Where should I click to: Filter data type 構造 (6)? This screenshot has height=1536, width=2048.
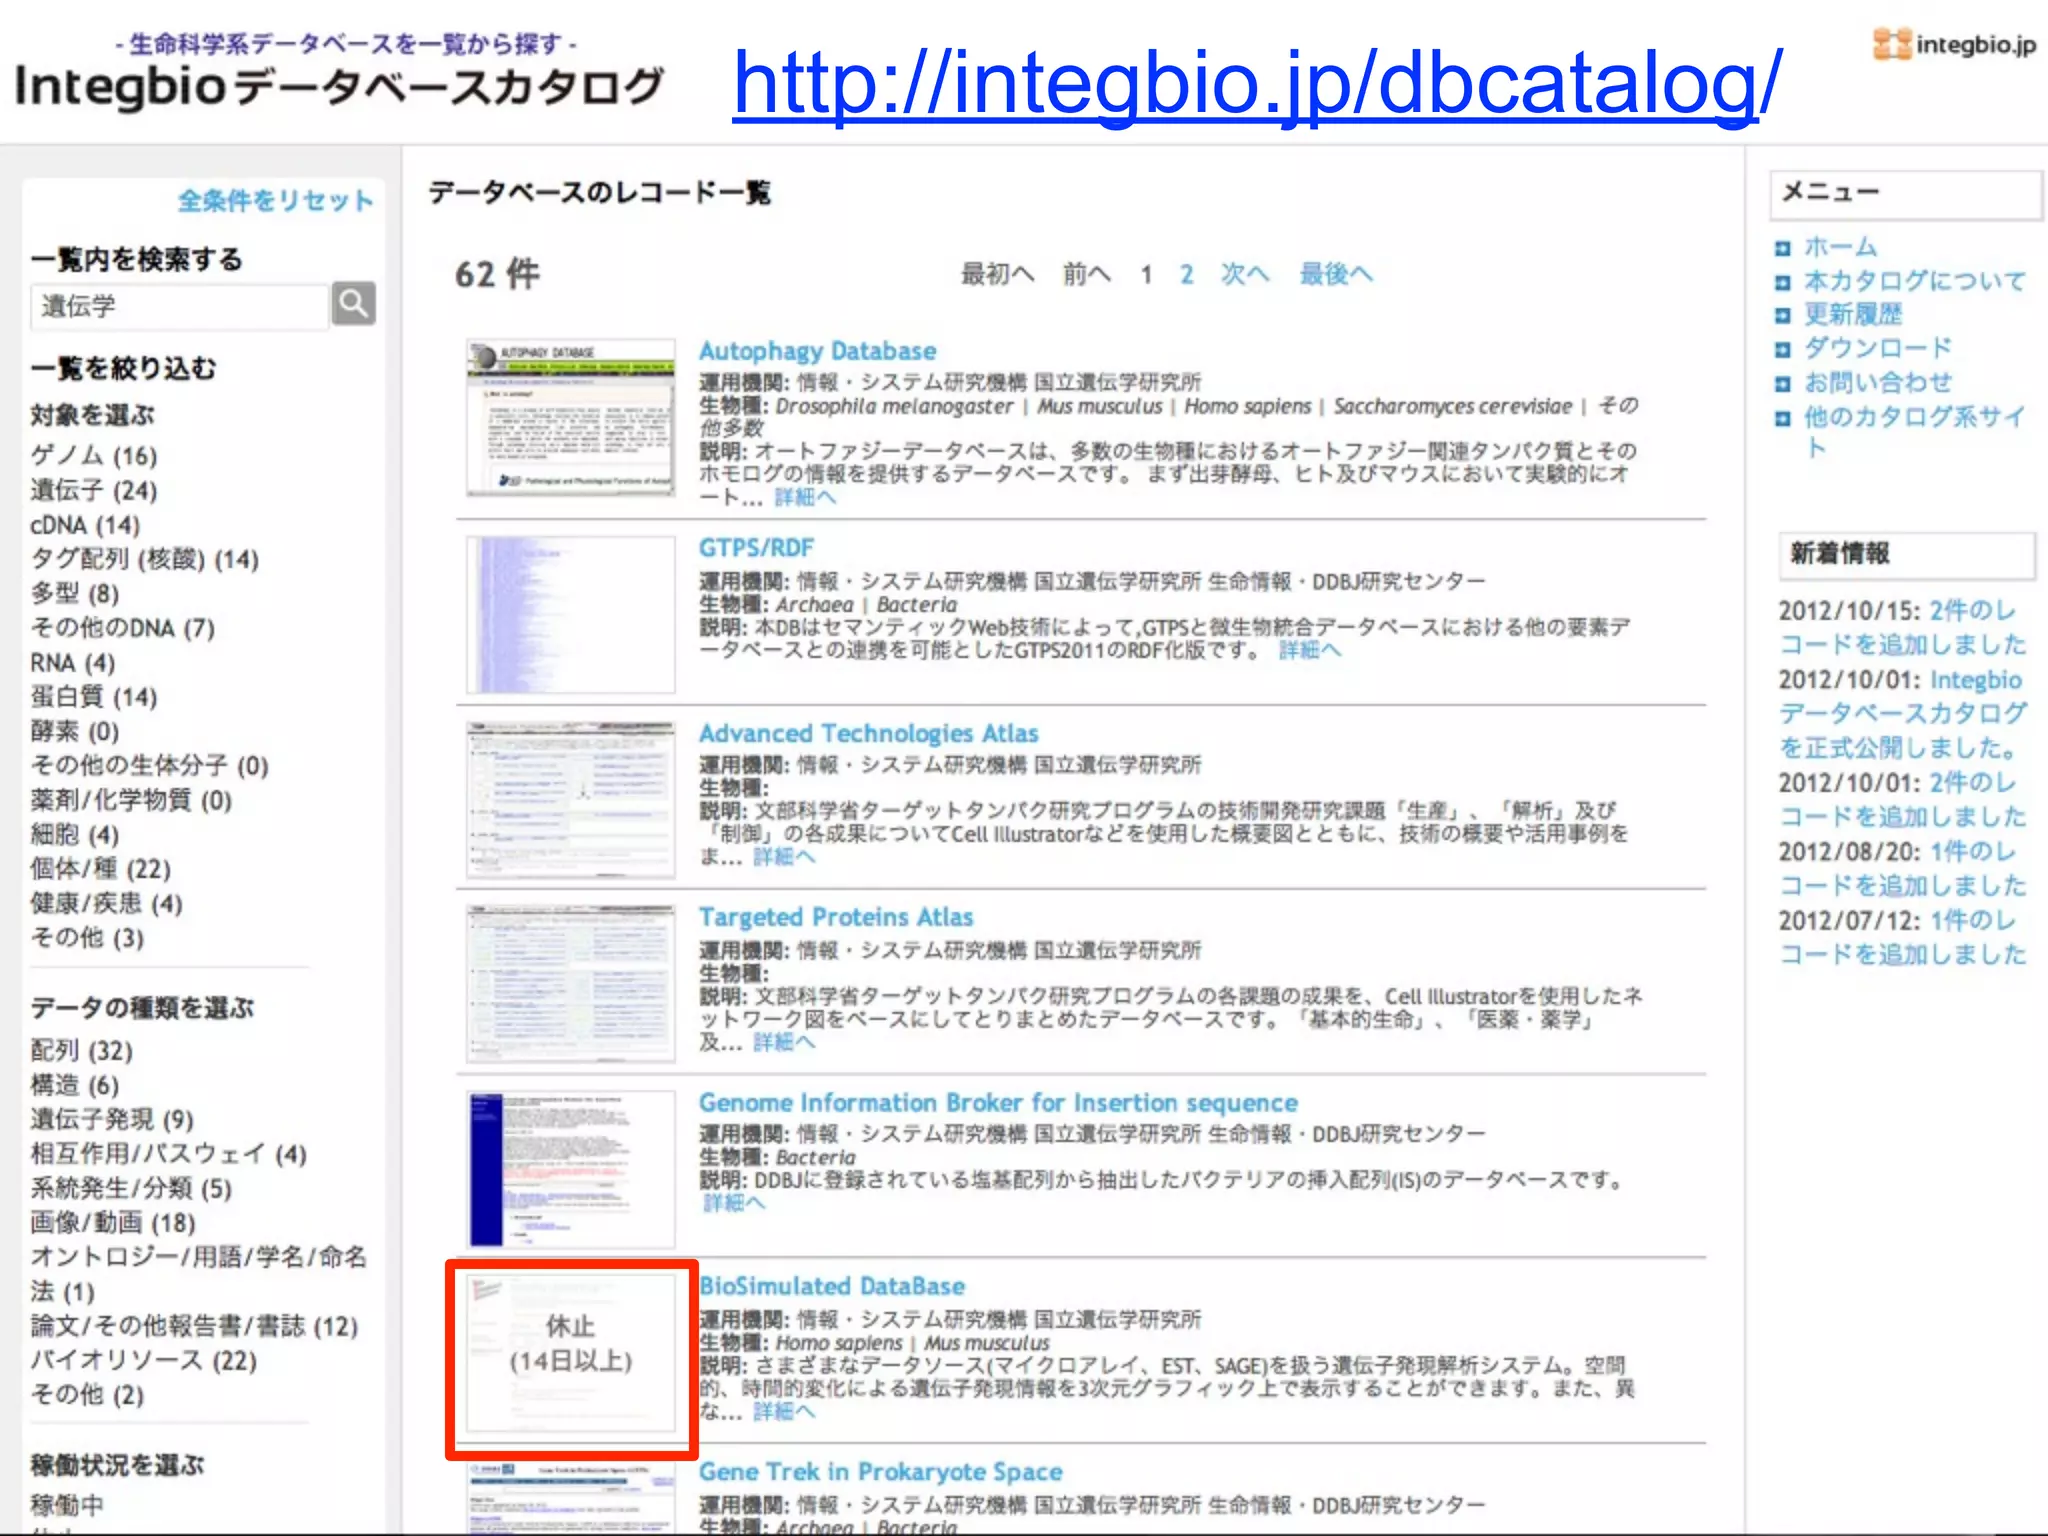click(x=75, y=1085)
